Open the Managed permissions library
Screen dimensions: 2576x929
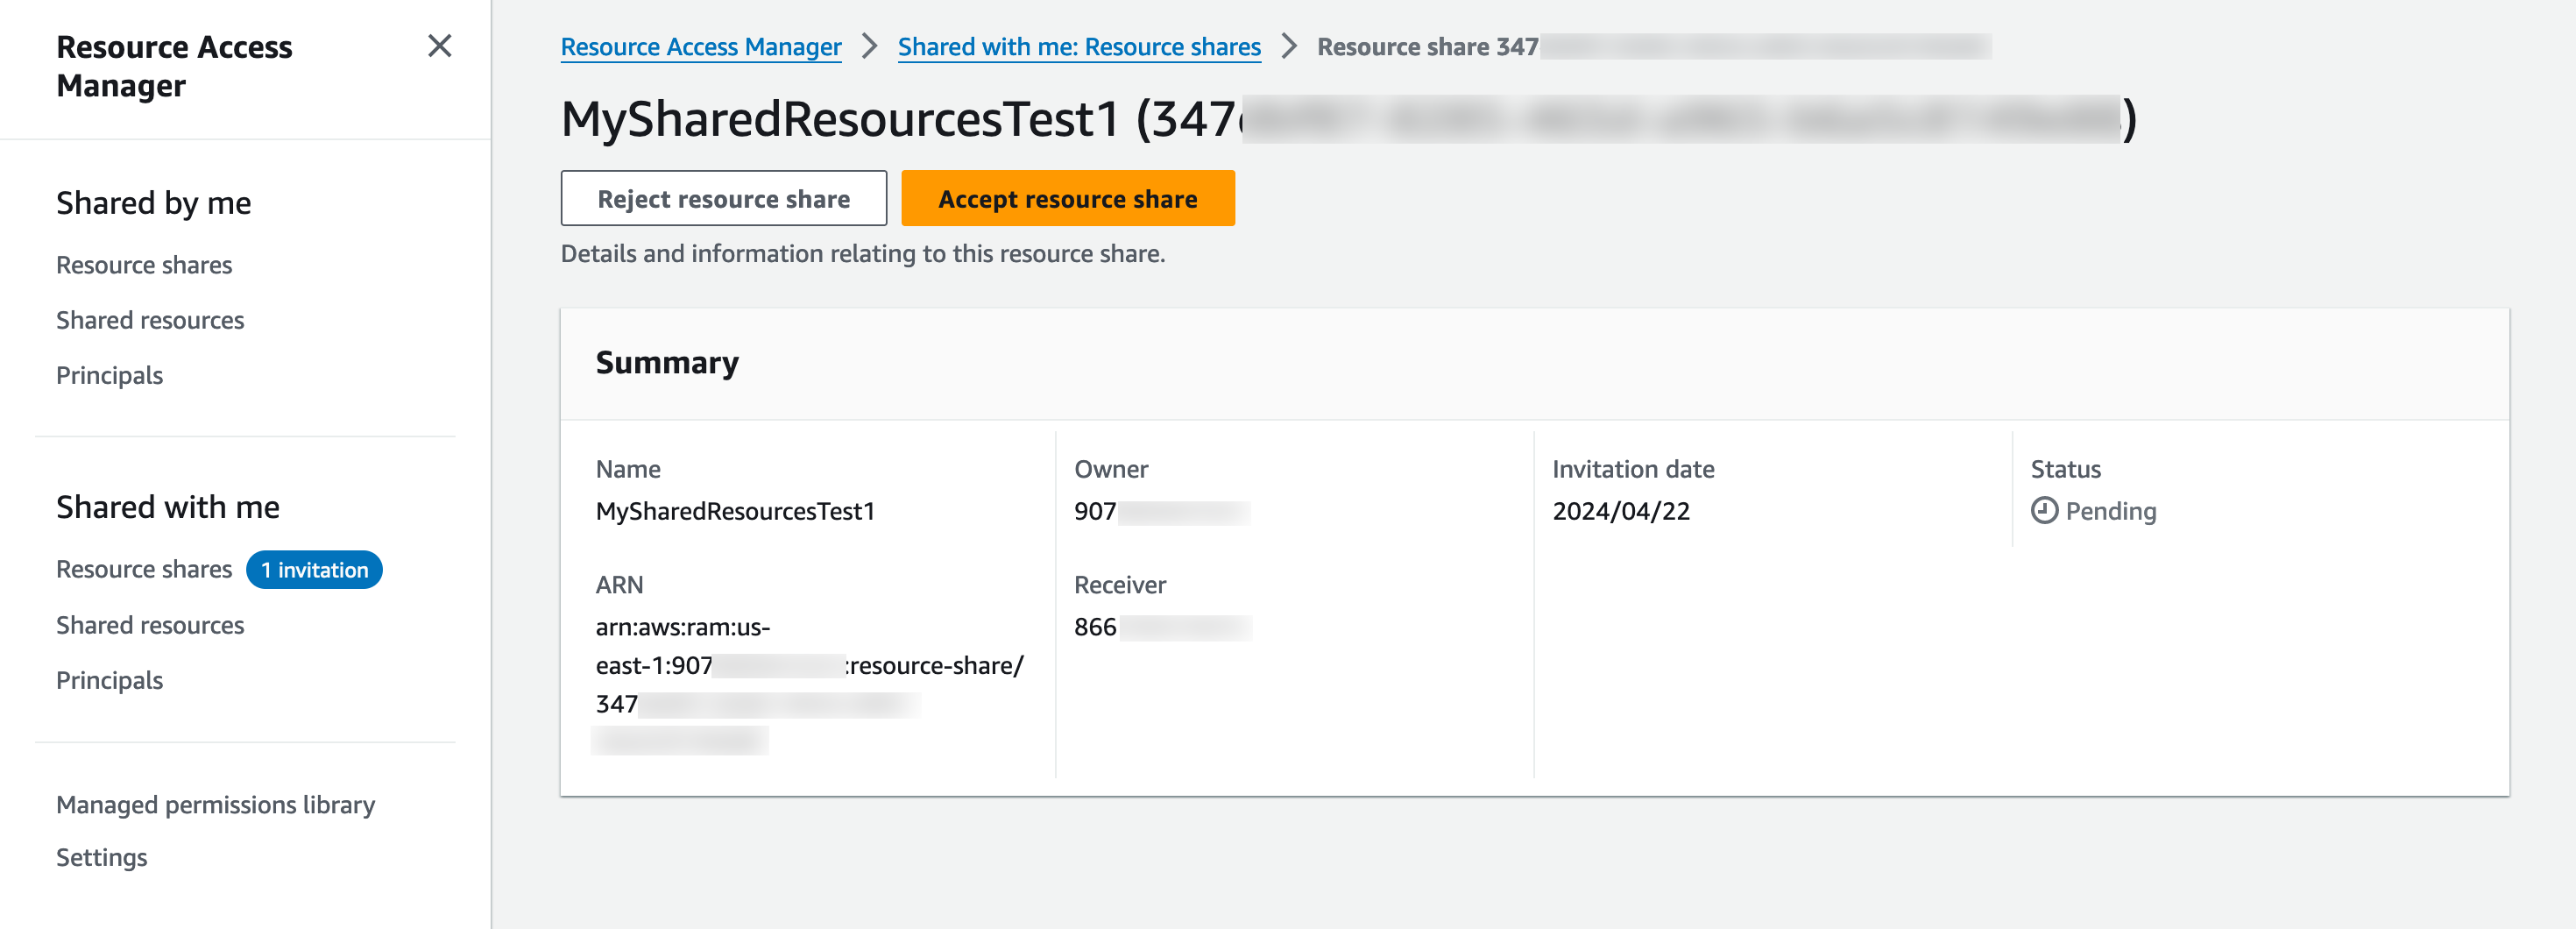point(216,805)
